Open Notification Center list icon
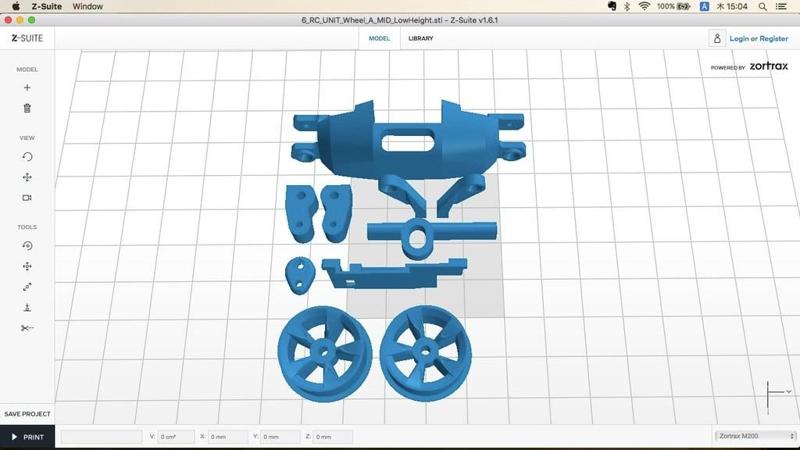 (781, 7)
